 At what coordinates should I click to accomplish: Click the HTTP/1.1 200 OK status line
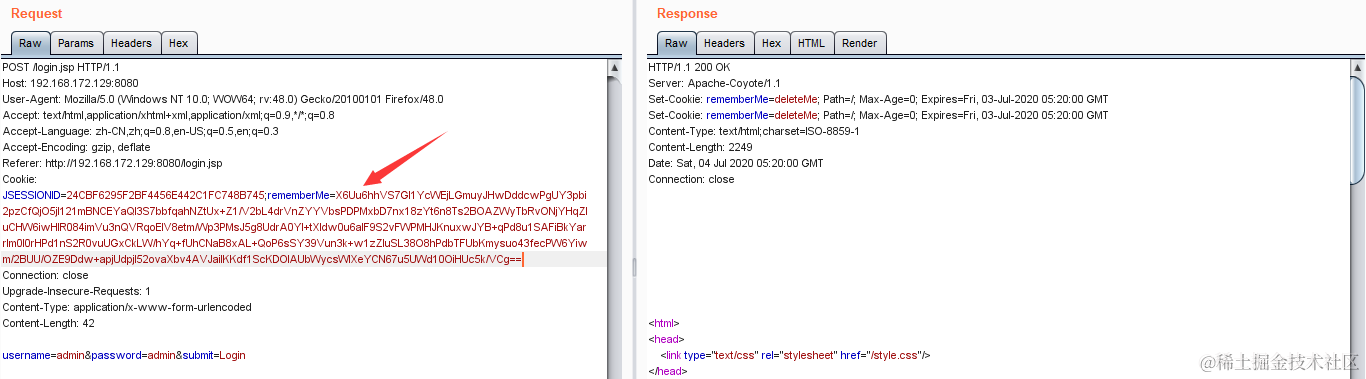tap(689, 67)
